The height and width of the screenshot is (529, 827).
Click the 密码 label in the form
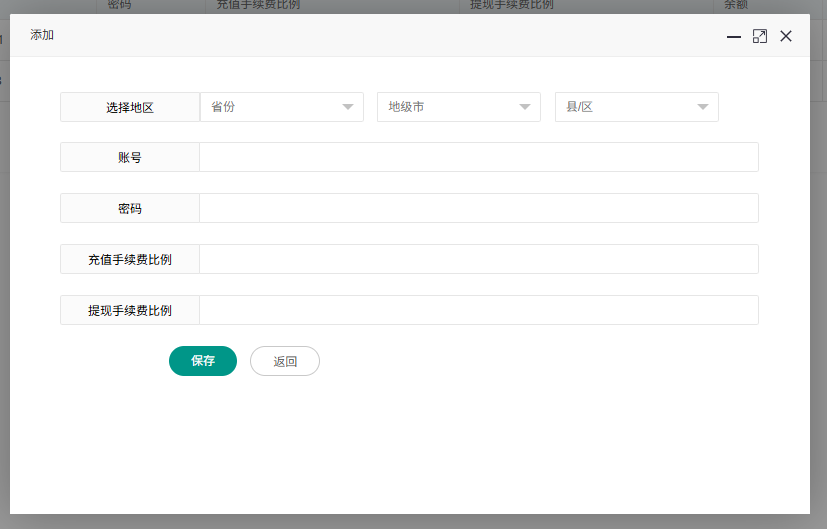tap(130, 208)
